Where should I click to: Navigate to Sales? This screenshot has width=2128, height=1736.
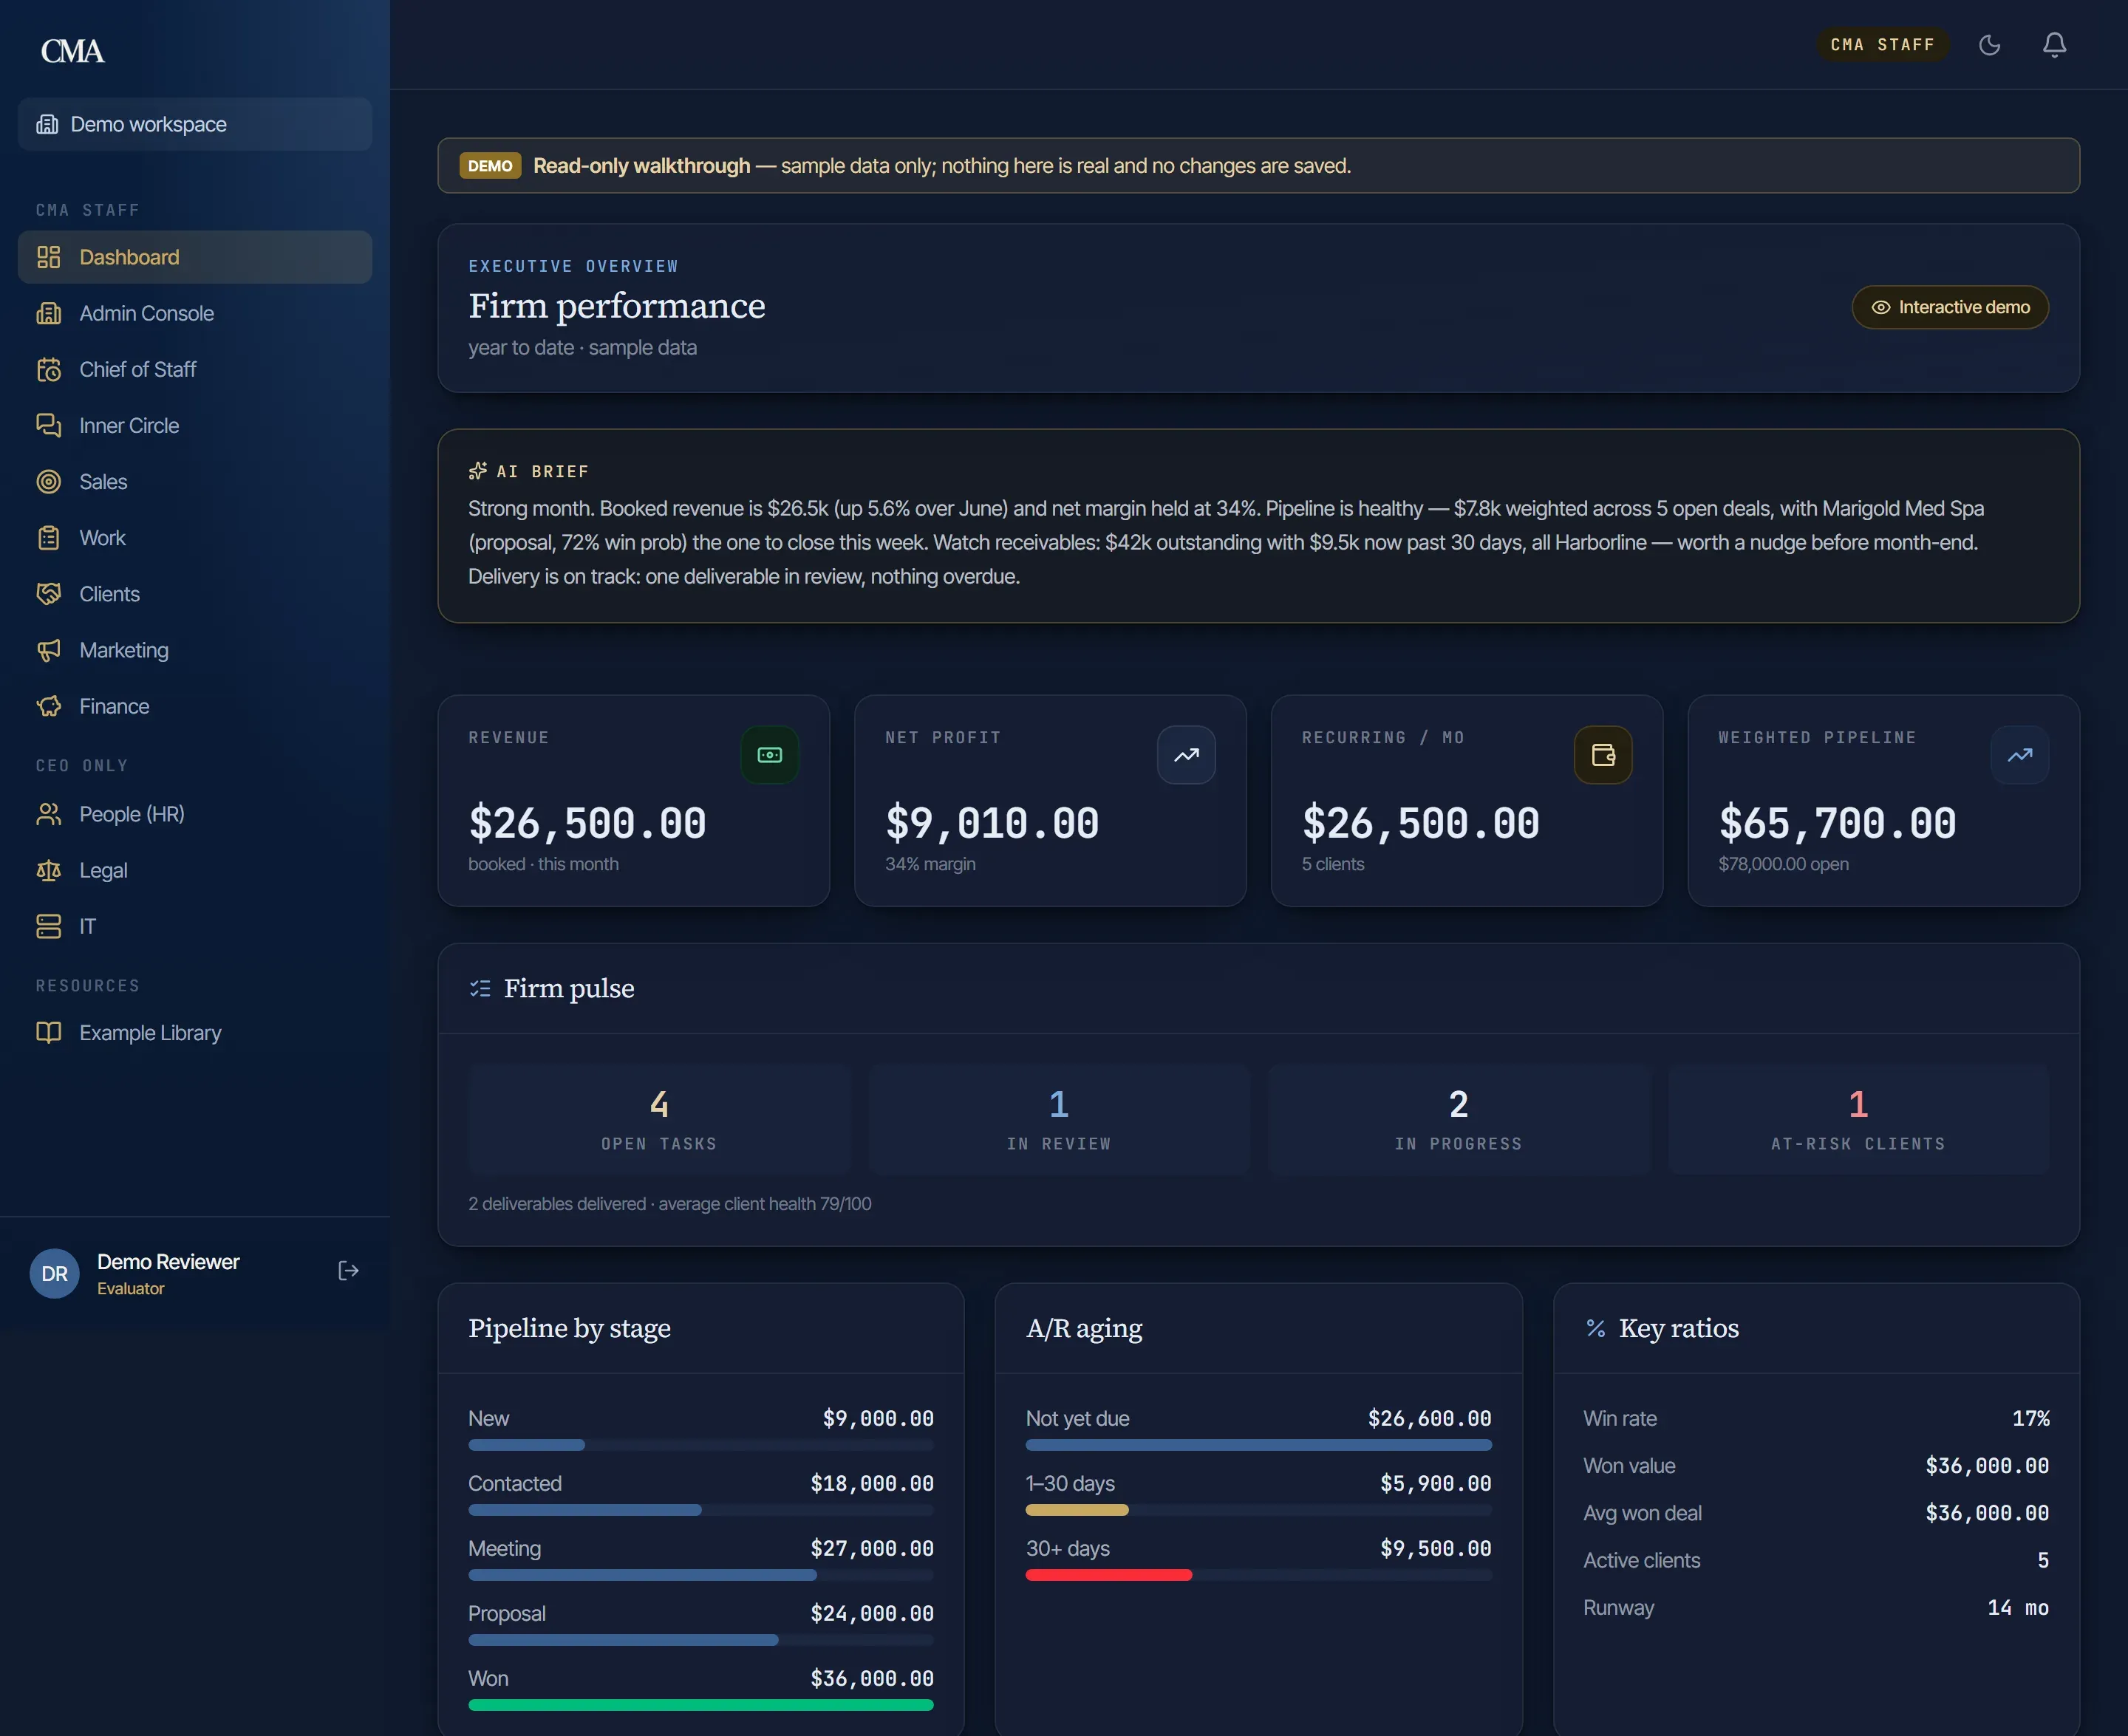195,481
